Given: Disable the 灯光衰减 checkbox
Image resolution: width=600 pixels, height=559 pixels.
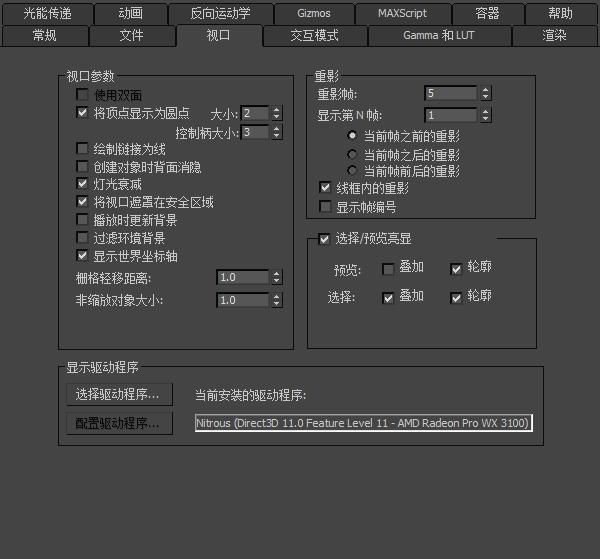Looking at the screenshot, I should click(82, 184).
